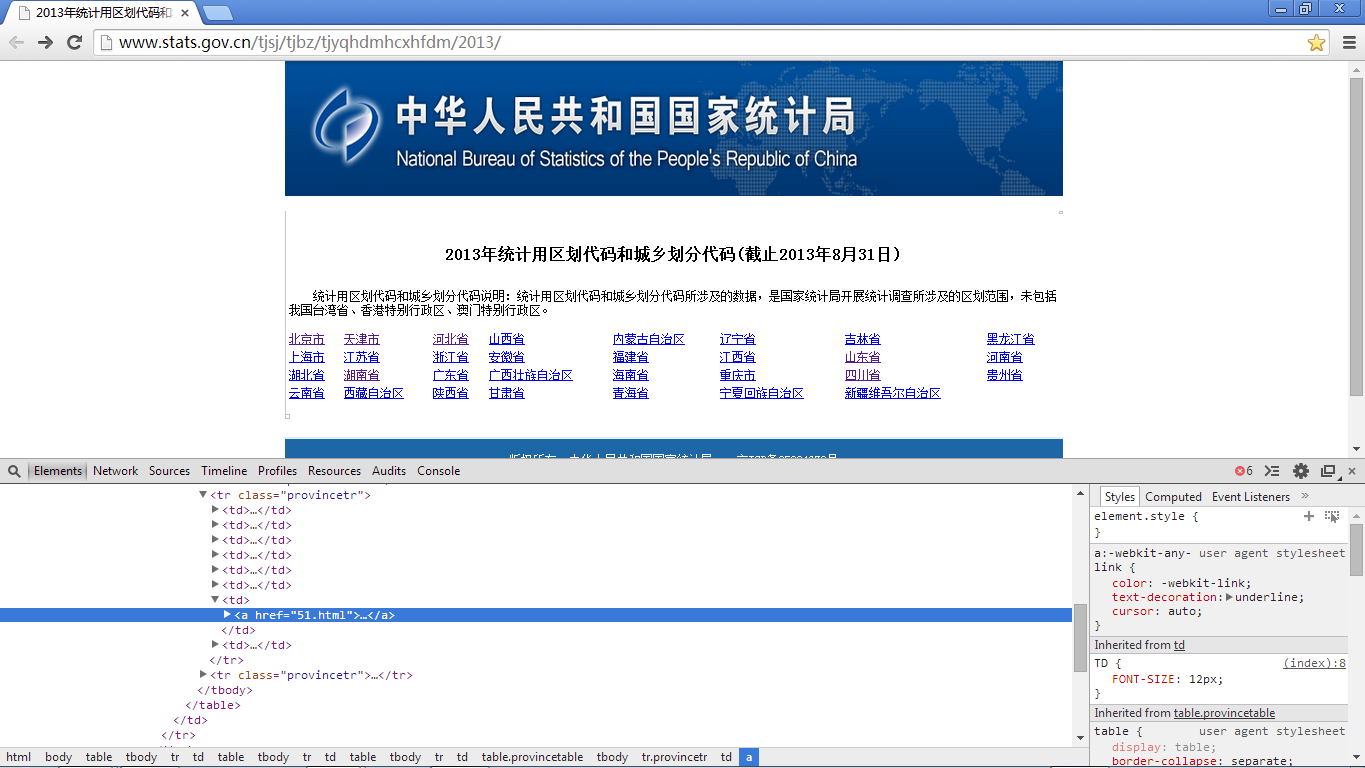Toggle the console drawer icon in DevTools
Viewport: 1365px width, 768px height.
point(1272,470)
